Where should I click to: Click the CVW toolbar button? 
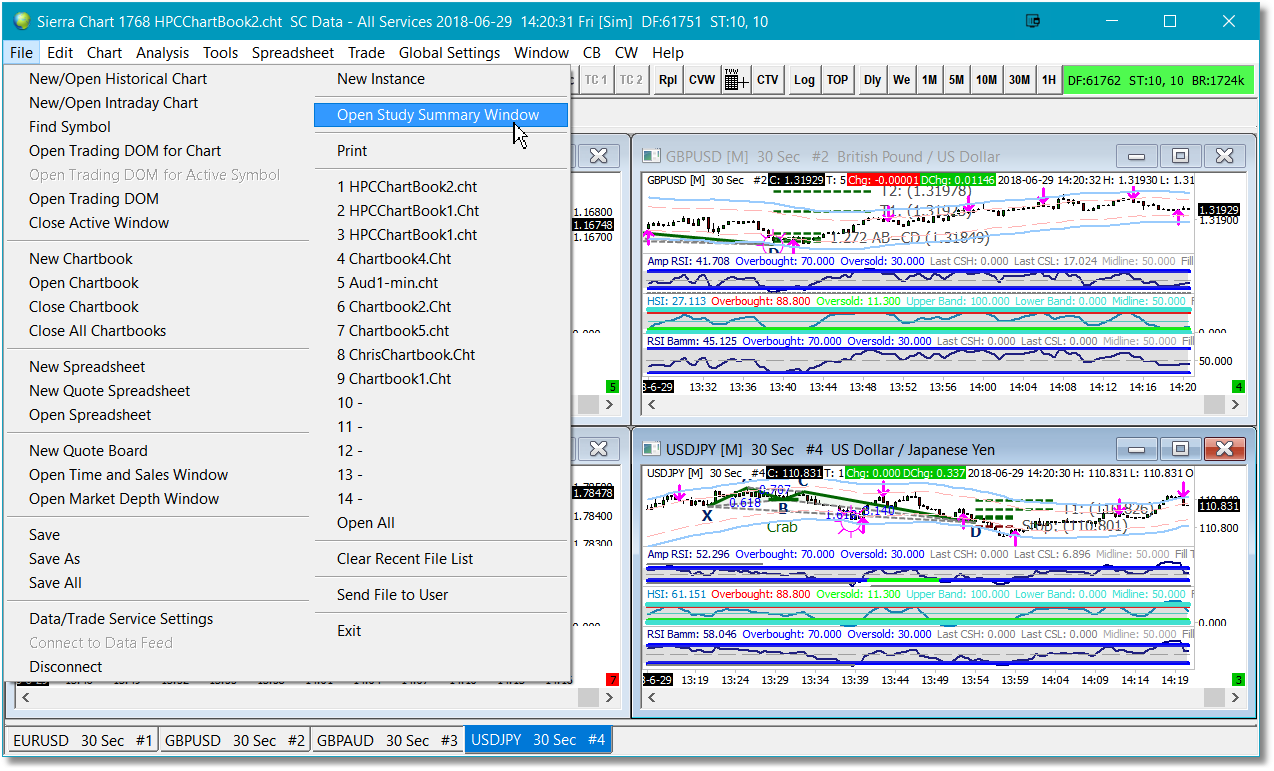point(702,80)
